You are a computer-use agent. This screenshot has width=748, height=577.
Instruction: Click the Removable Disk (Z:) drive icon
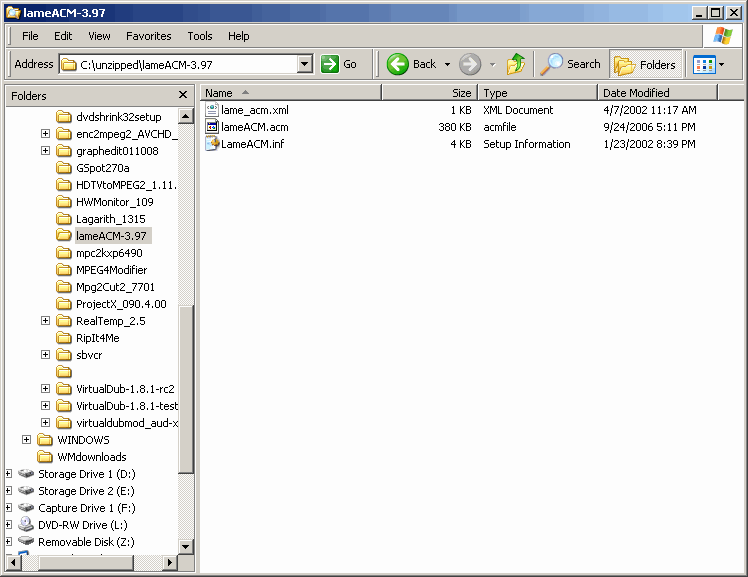[26, 541]
